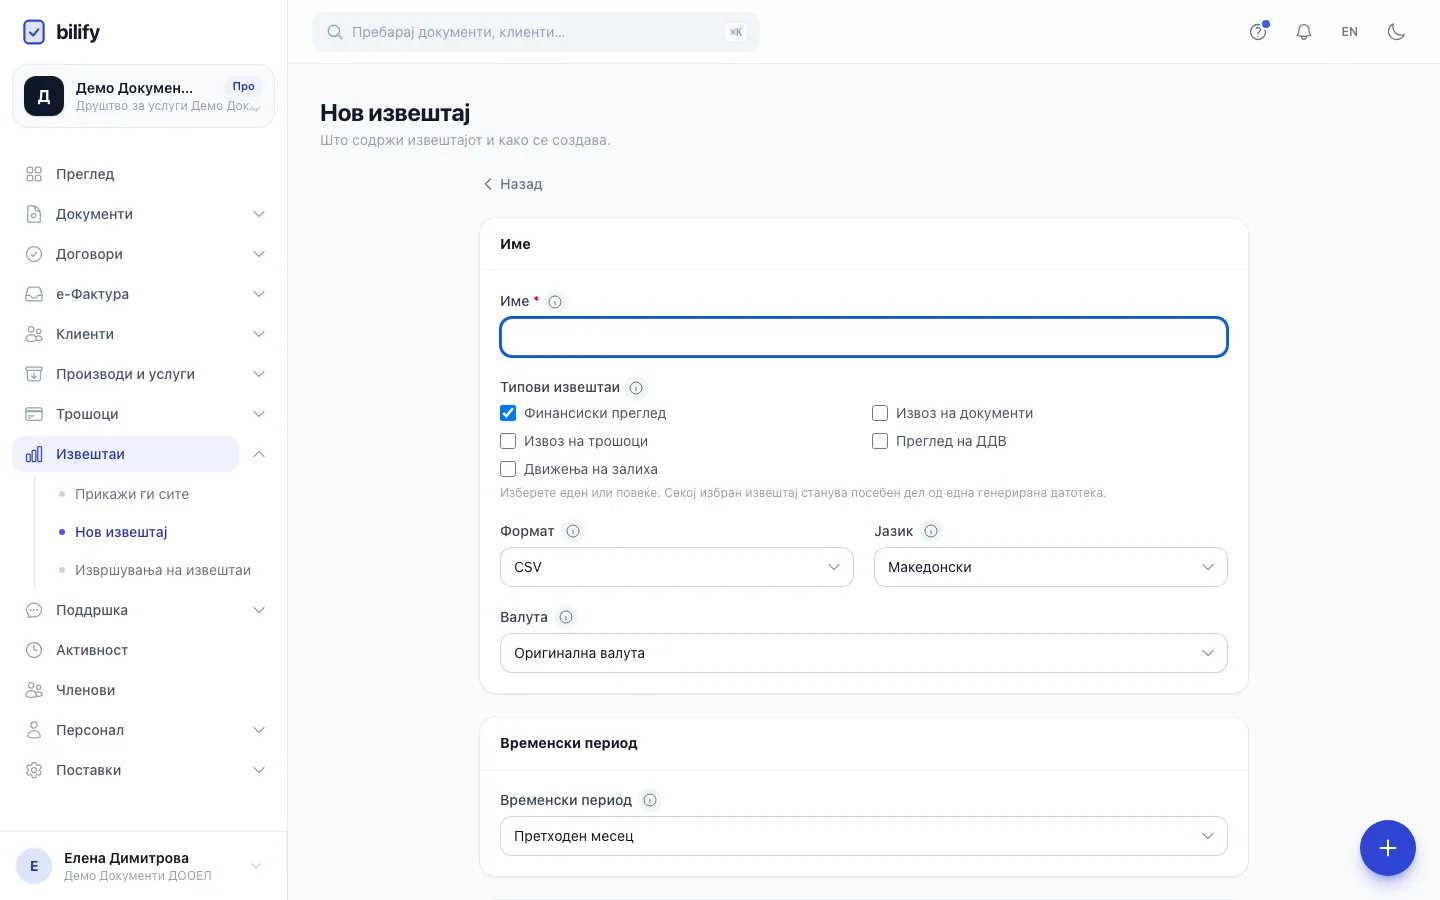The width and height of the screenshot is (1440, 900).
Task: Enable the Преглед на ДДВ checkbox
Action: (x=880, y=441)
